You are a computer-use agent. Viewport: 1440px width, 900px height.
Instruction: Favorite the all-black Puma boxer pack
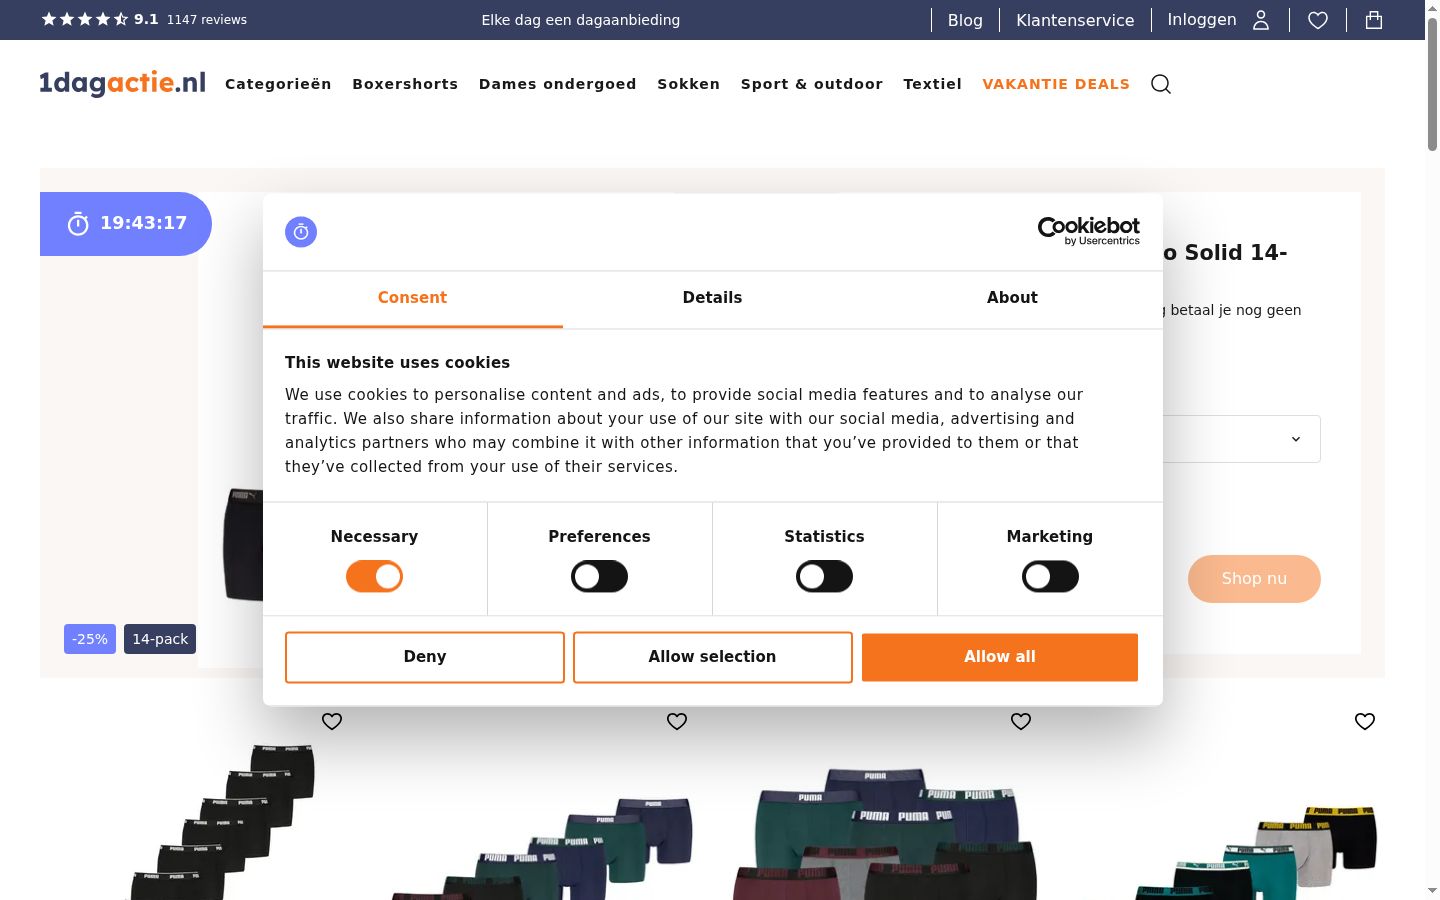click(x=332, y=721)
